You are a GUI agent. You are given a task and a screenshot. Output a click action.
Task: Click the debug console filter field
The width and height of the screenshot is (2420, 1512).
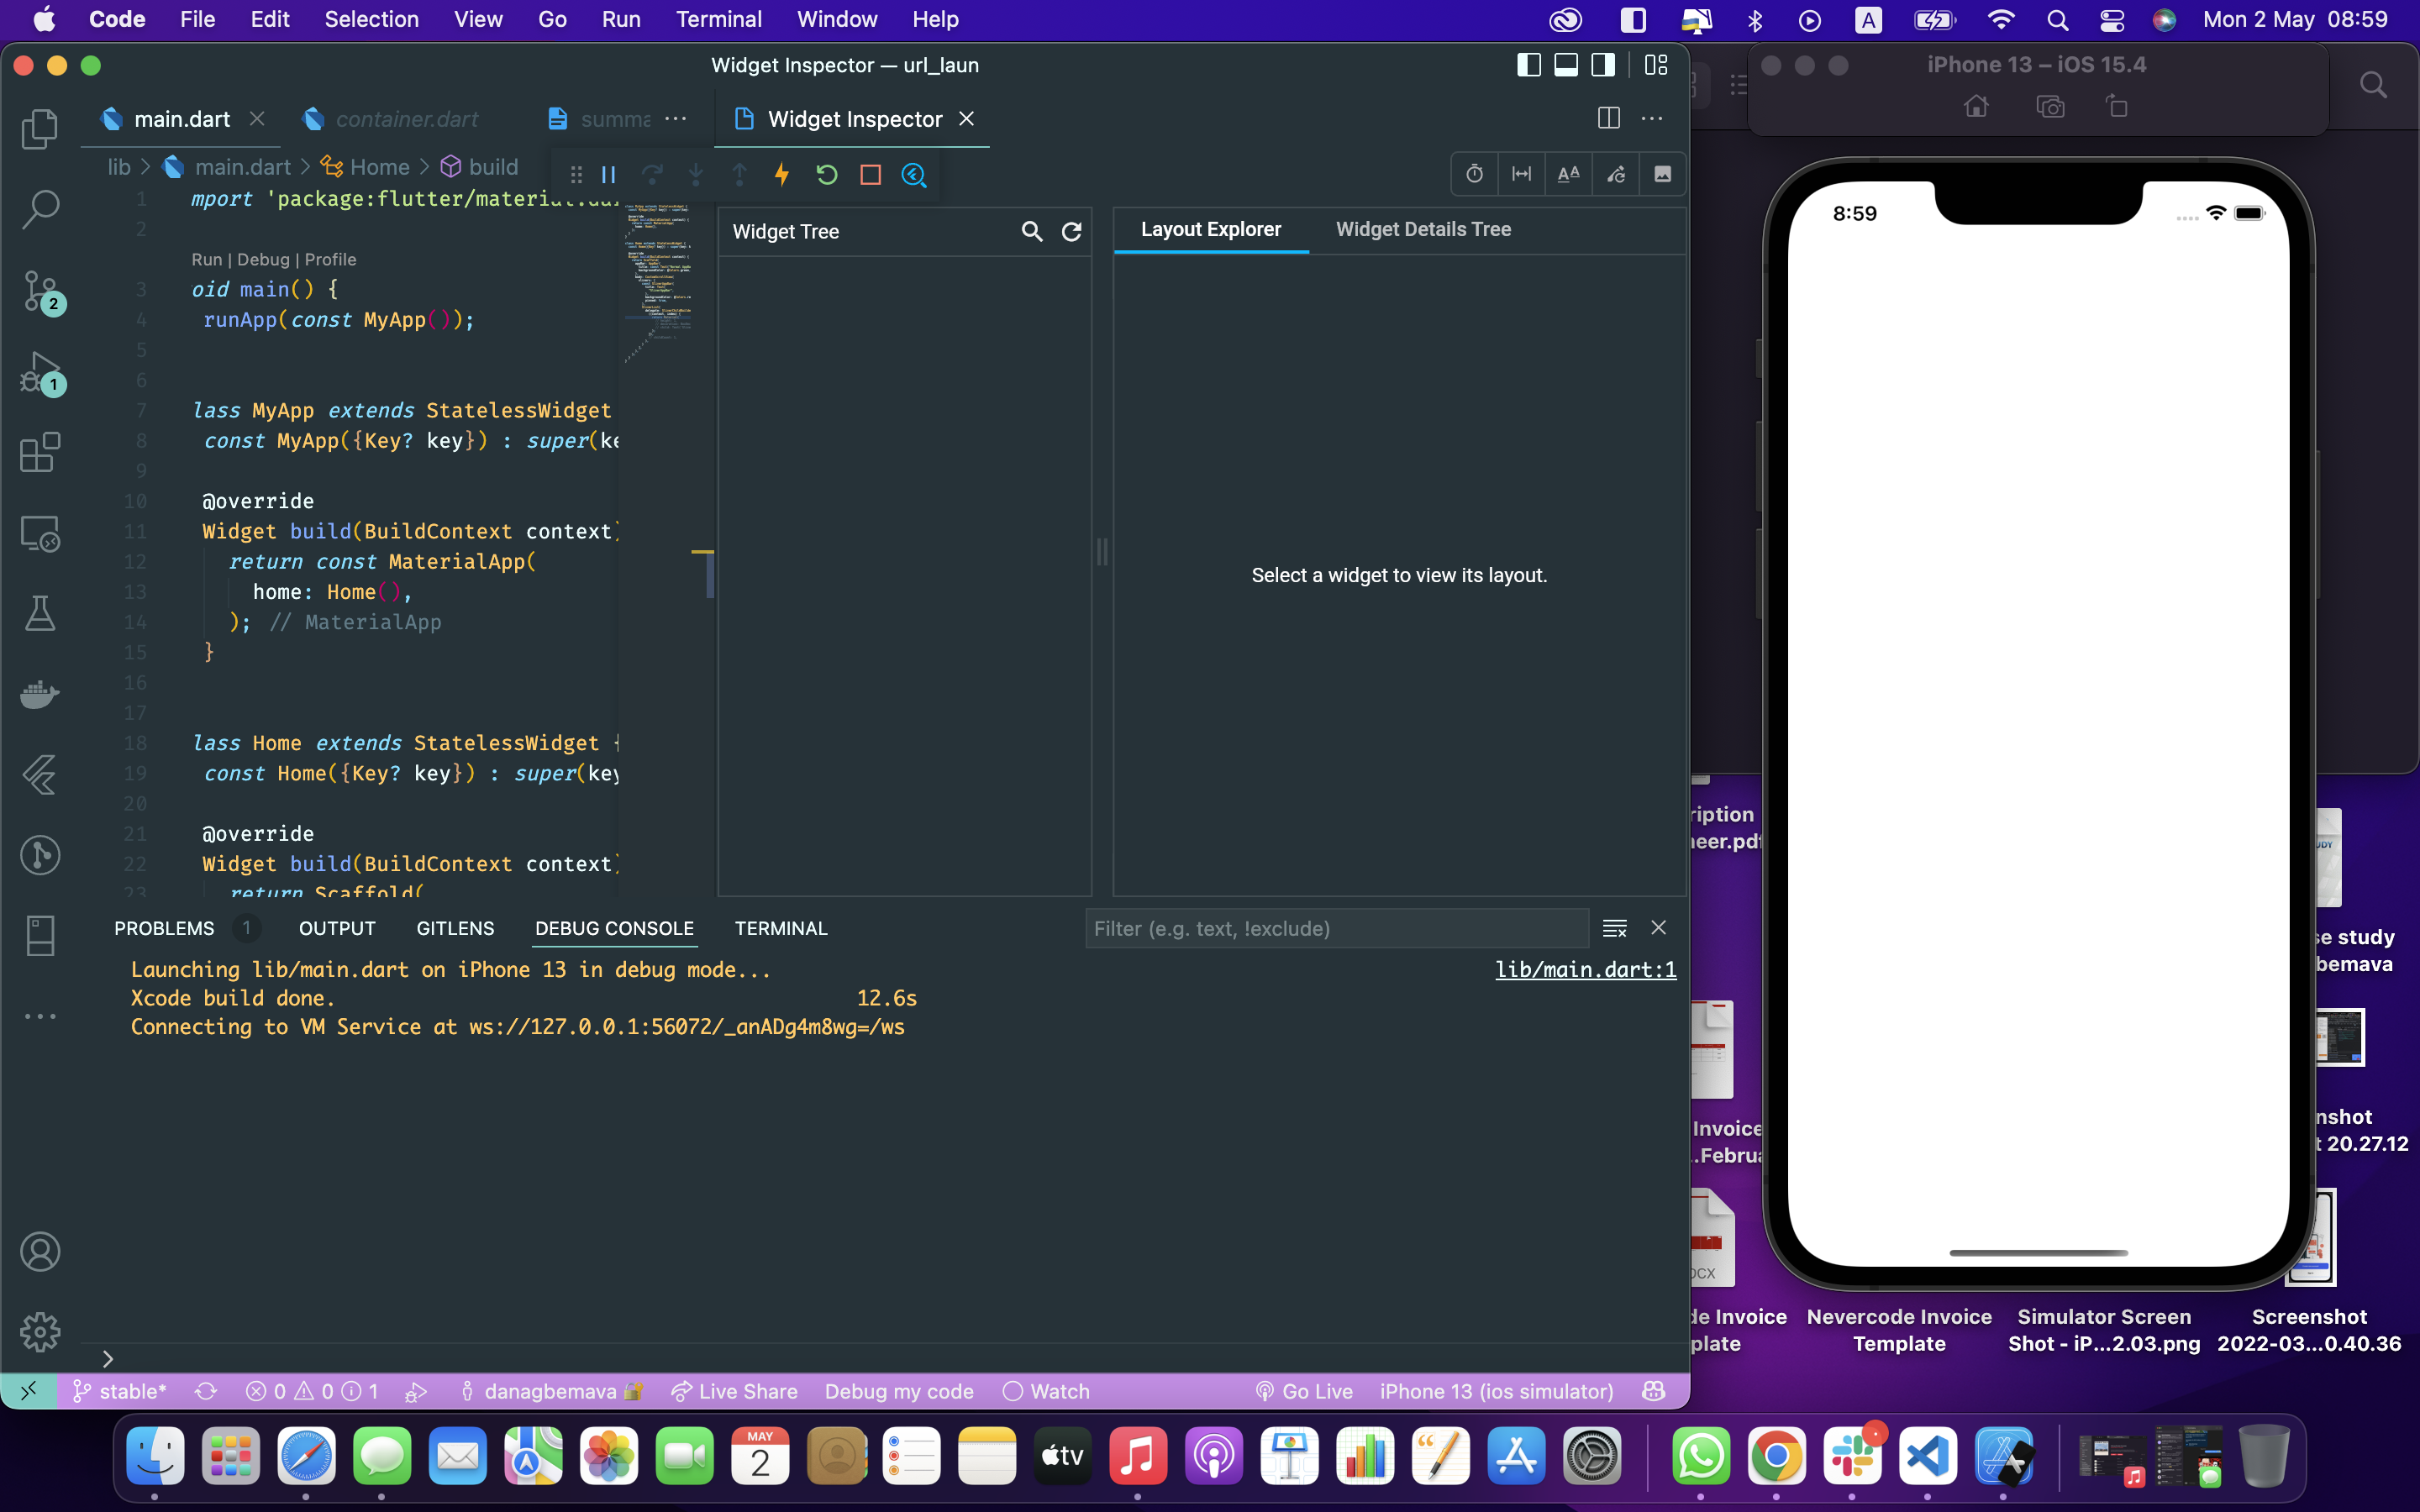[1336, 928]
